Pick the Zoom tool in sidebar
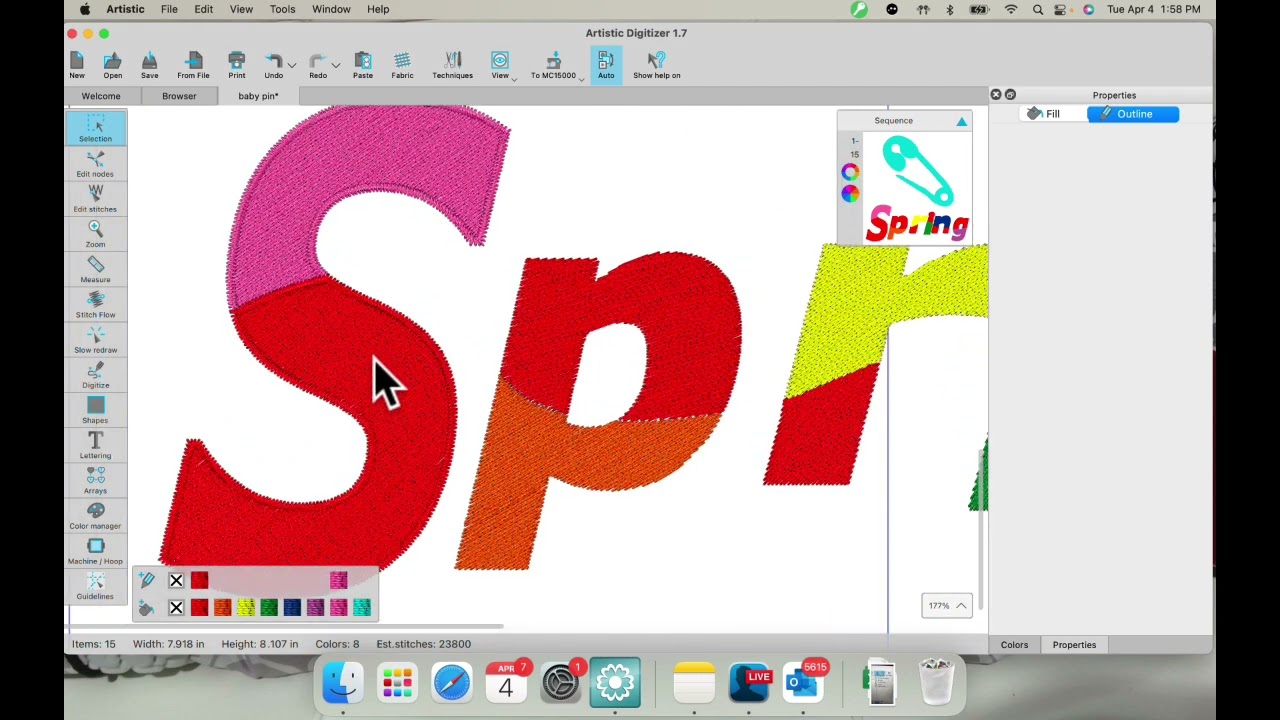The width and height of the screenshot is (1280, 720). tap(96, 234)
